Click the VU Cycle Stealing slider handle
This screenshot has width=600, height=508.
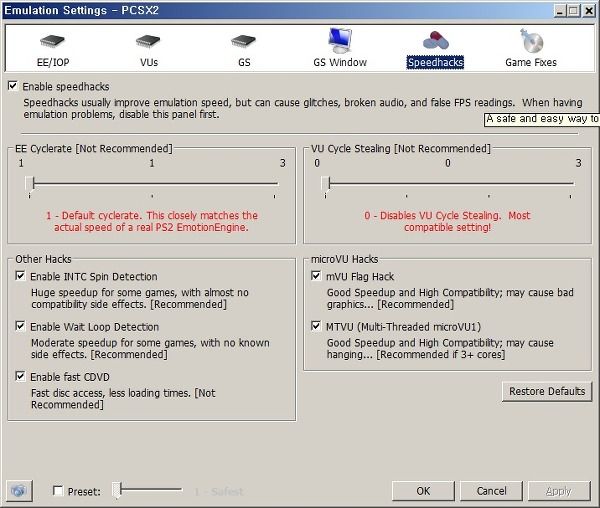point(326,184)
